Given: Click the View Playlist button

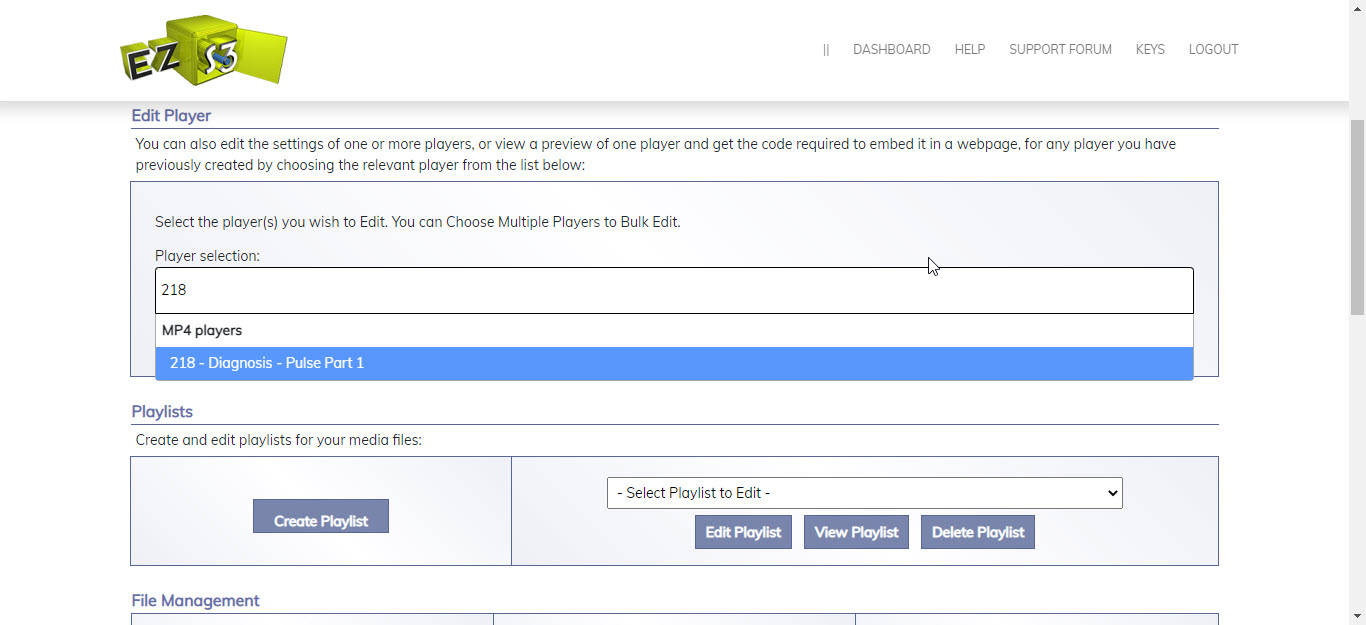Looking at the screenshot, I should pos(856,532).
